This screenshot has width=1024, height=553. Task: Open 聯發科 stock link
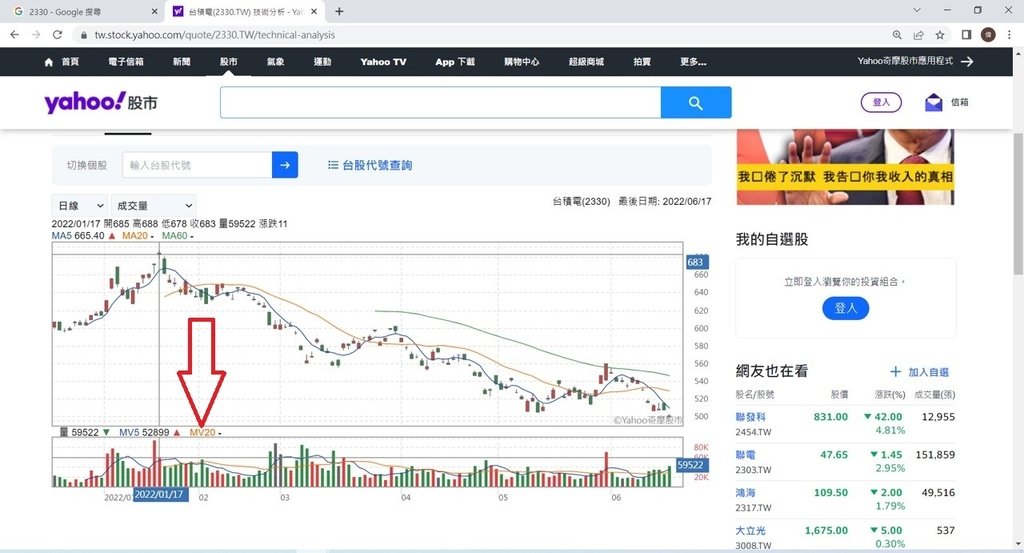(750, 417)
